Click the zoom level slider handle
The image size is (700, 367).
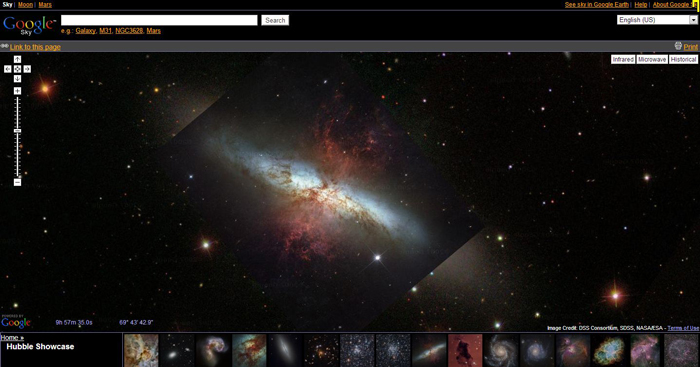[17, 131]
